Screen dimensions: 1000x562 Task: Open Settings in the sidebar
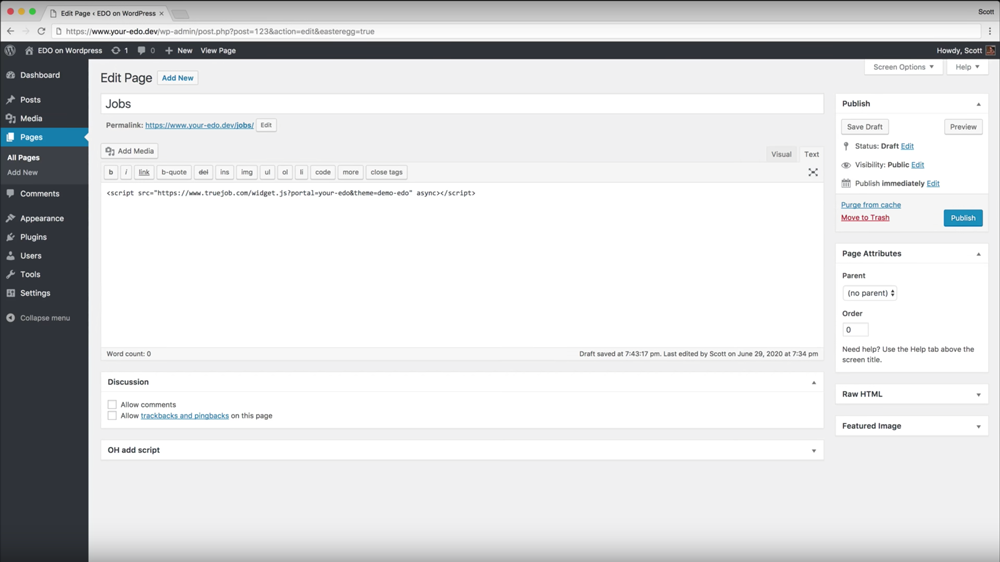click(35, 293)
